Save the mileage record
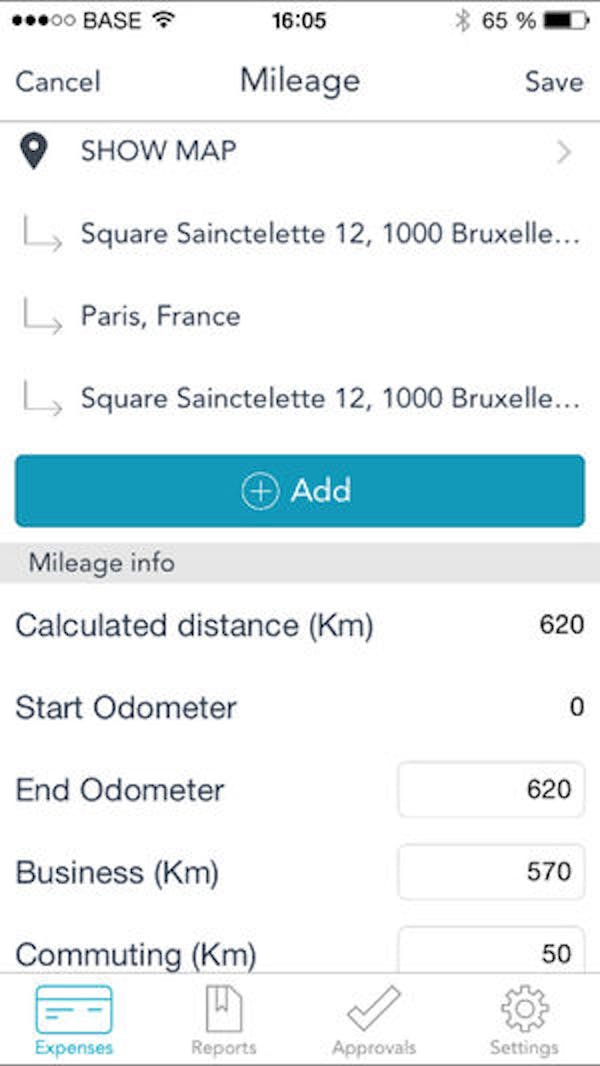 pos(554,82)
